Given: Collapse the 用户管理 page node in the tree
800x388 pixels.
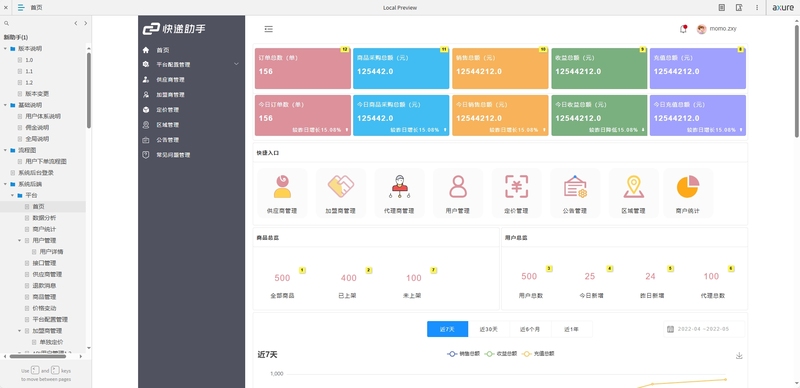Looking at the screenshot, I should [x=20, y=240].
